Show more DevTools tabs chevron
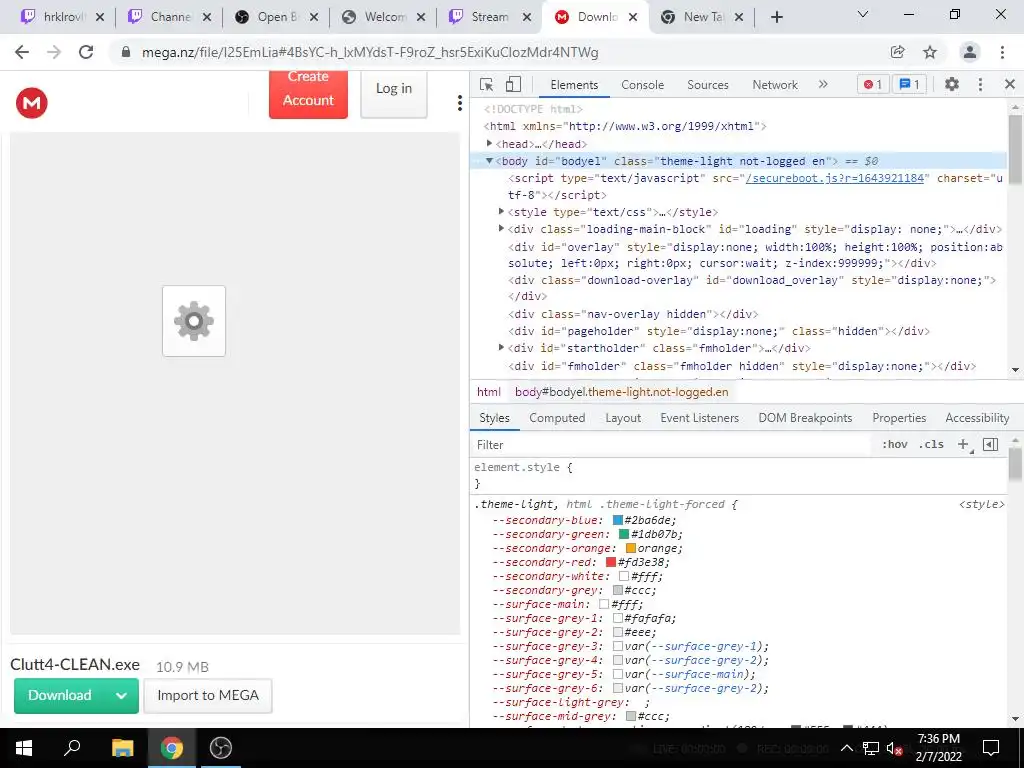This screenshot has width=1024, height=768. [x=823, y=84]
